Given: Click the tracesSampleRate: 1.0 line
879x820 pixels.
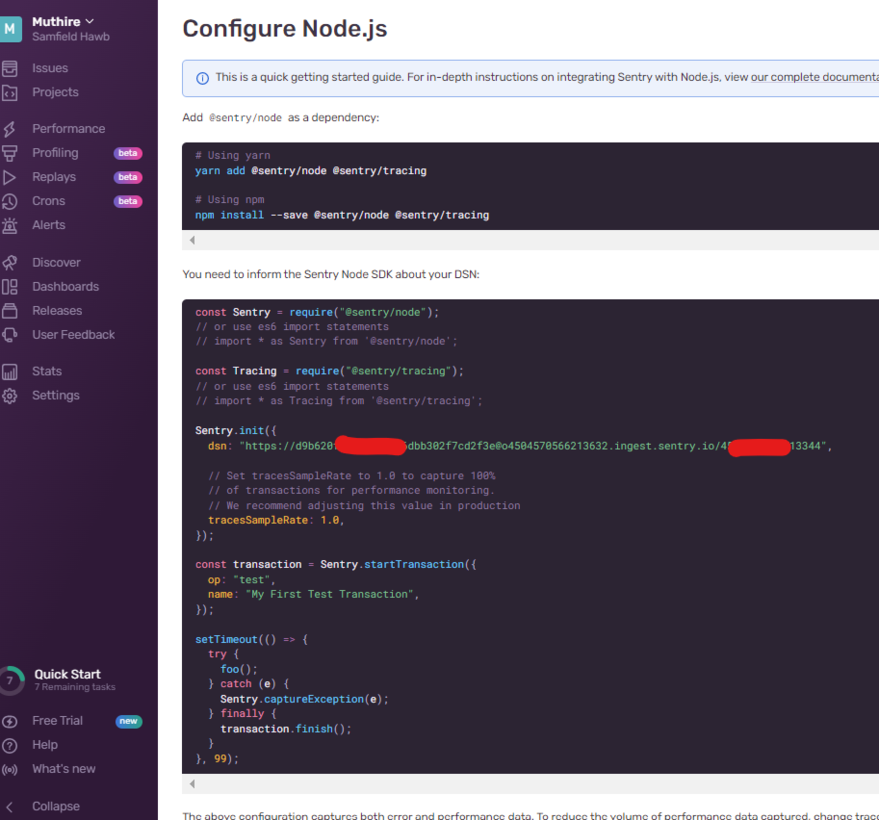Looking at the screenshot, I should pos(276,521).
